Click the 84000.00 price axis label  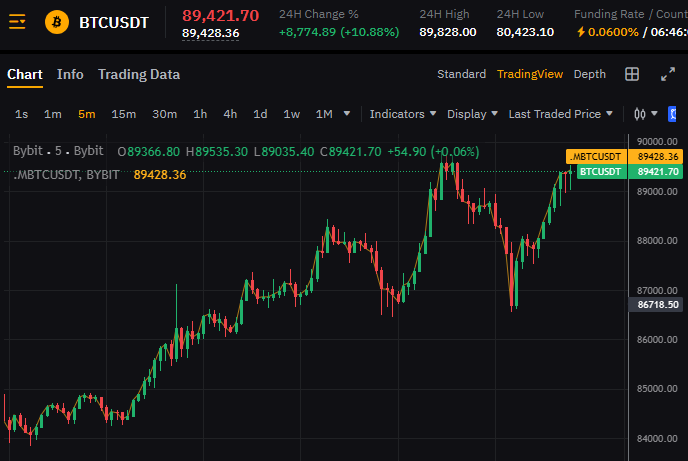(657, 438)
